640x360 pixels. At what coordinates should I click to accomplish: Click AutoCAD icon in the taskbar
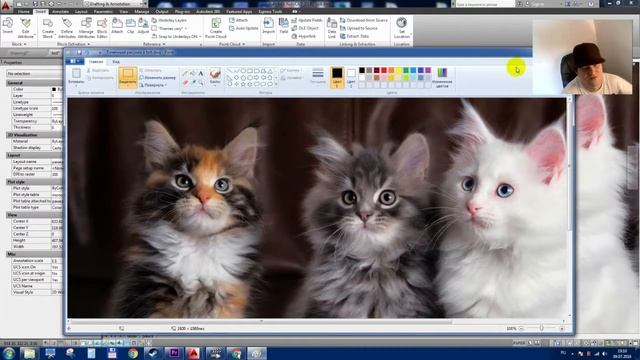194,353
